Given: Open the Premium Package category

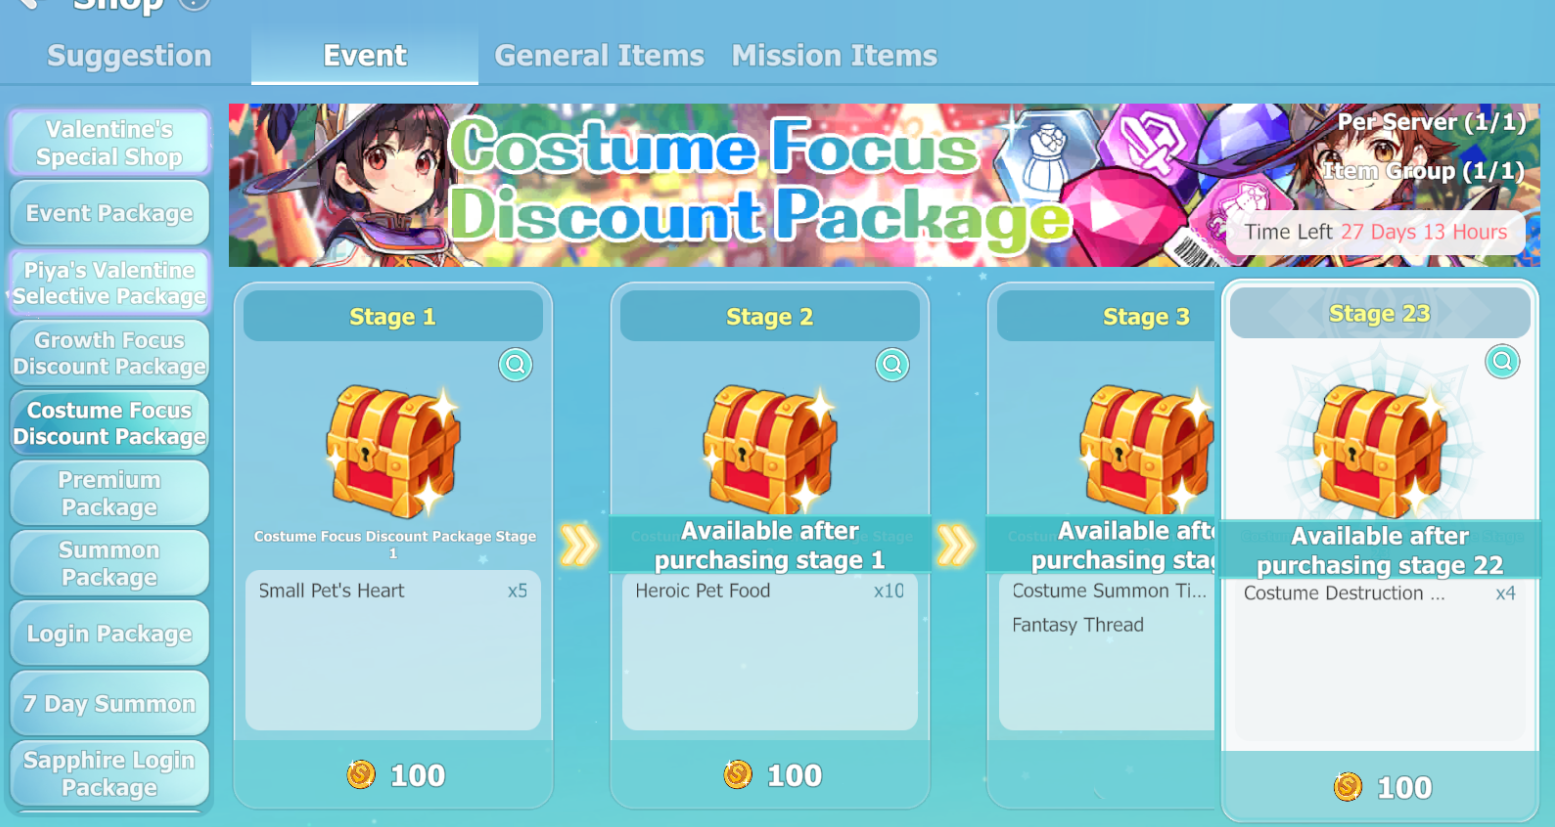Looking at the screenshot, I should [x=110, y=493].
